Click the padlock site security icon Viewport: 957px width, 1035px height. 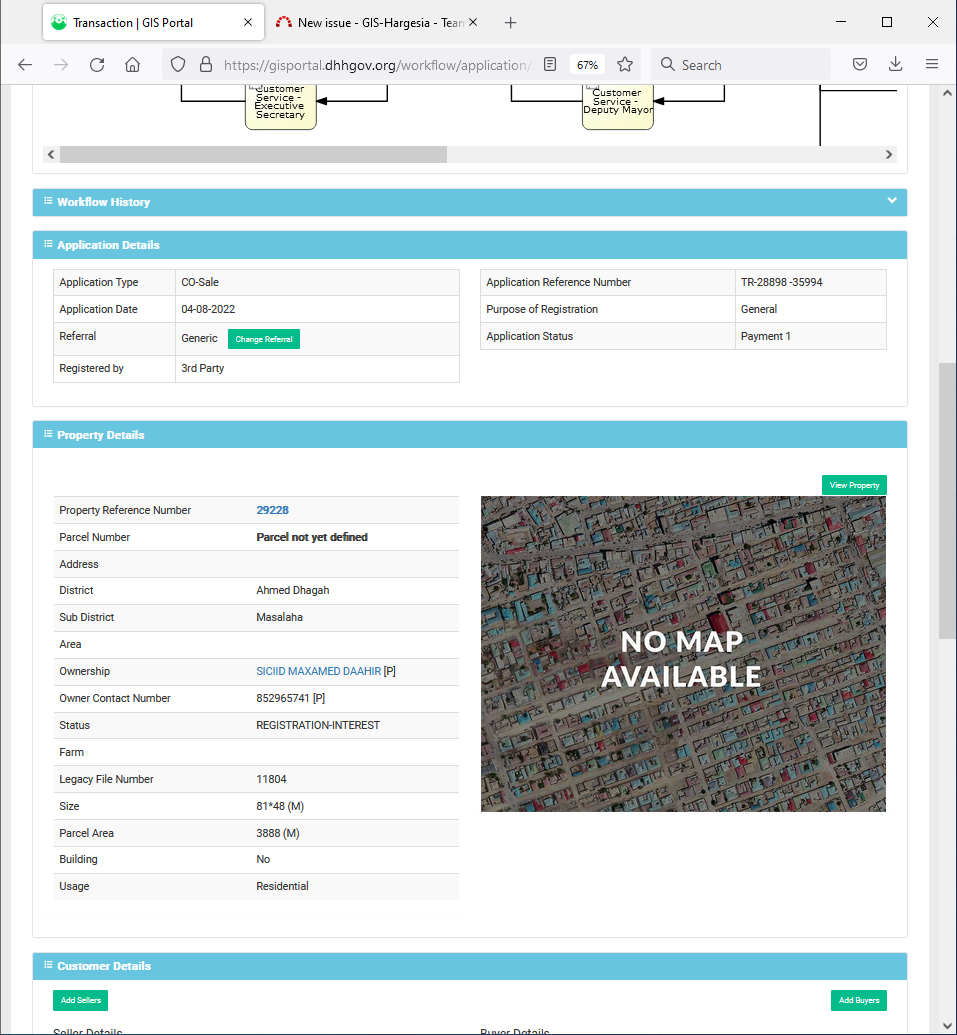point(206,65)
